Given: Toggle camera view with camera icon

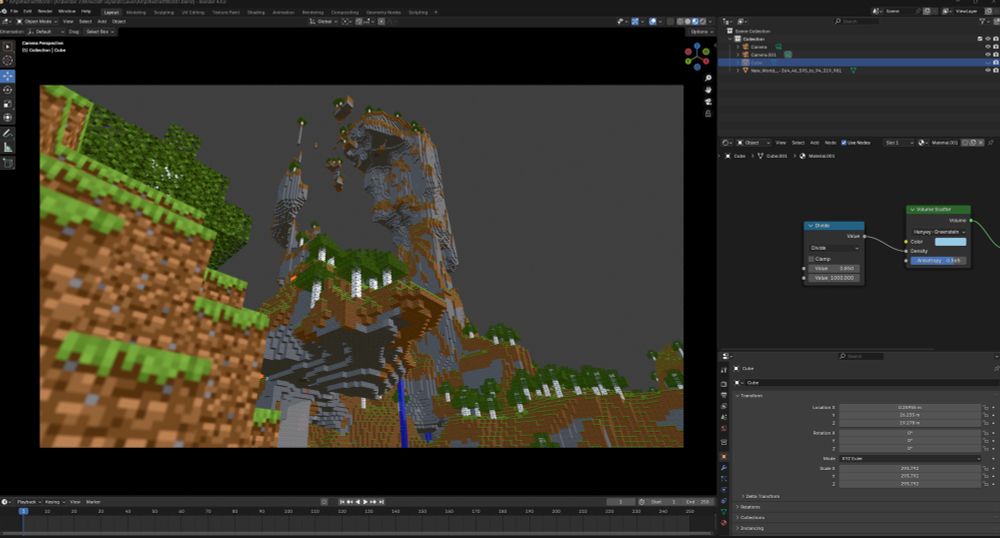Looking at the screenshot, I should [x=708, y=102].
